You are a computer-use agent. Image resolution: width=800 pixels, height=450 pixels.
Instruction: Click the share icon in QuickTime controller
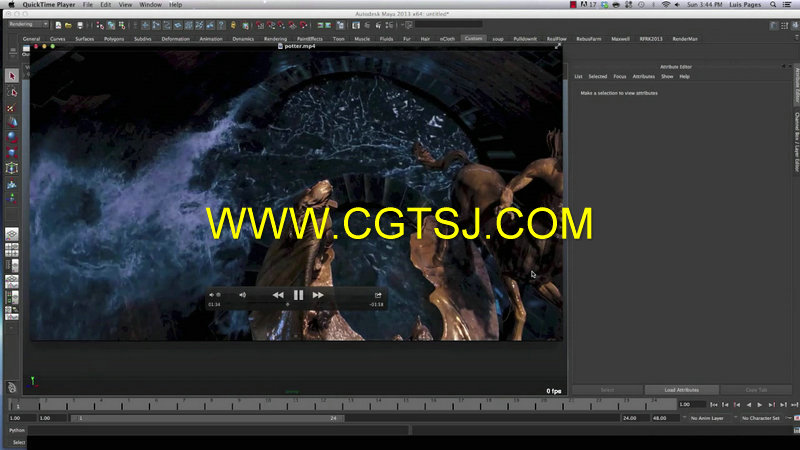[x=378, y=295]
